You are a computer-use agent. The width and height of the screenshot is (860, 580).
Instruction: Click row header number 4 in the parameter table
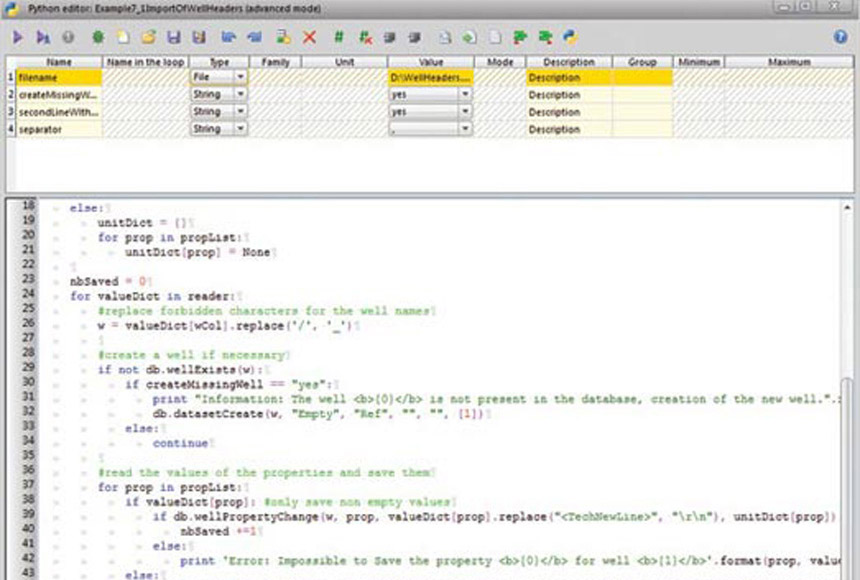click(11, 129)
